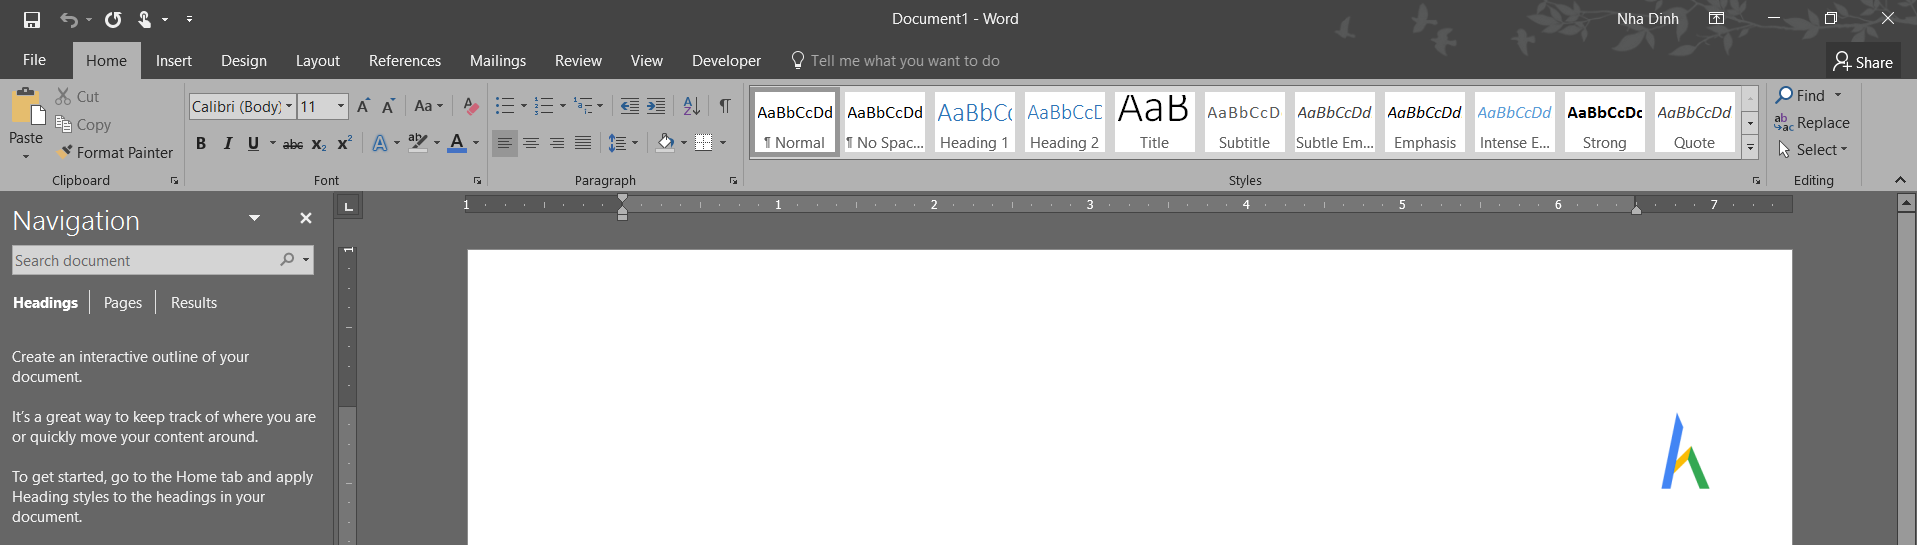Open the References tab
Screen dimensions: 1917x545
tap(405, 61)
